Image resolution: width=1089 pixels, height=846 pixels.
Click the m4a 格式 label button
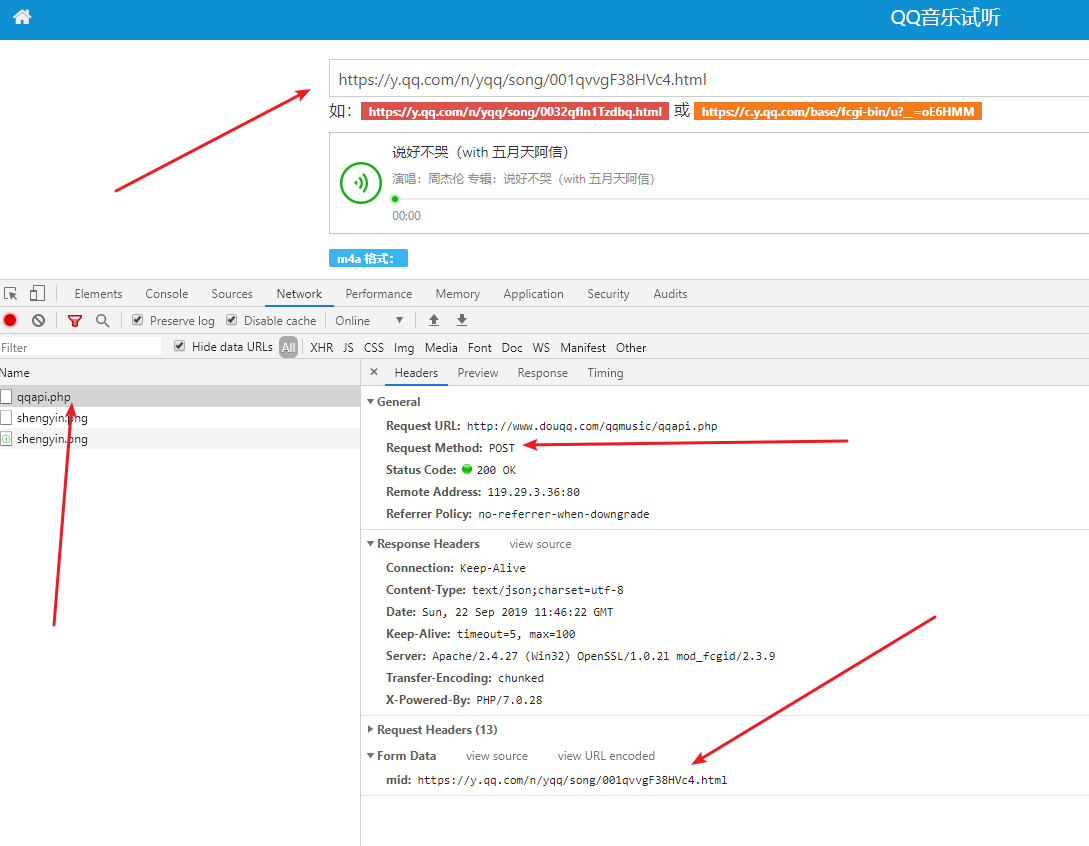tap(368, 258)
